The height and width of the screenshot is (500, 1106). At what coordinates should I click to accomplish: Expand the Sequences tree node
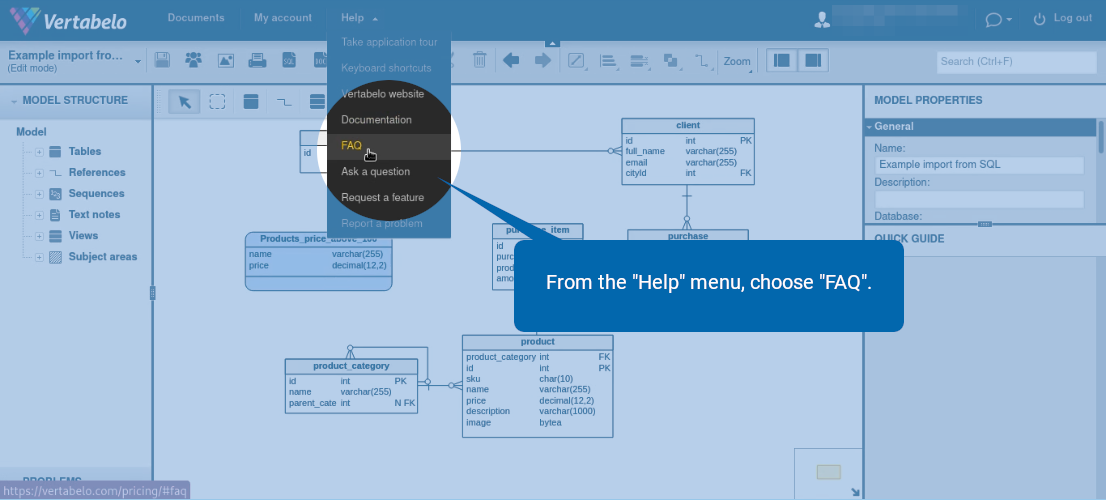tap(40, 195)
